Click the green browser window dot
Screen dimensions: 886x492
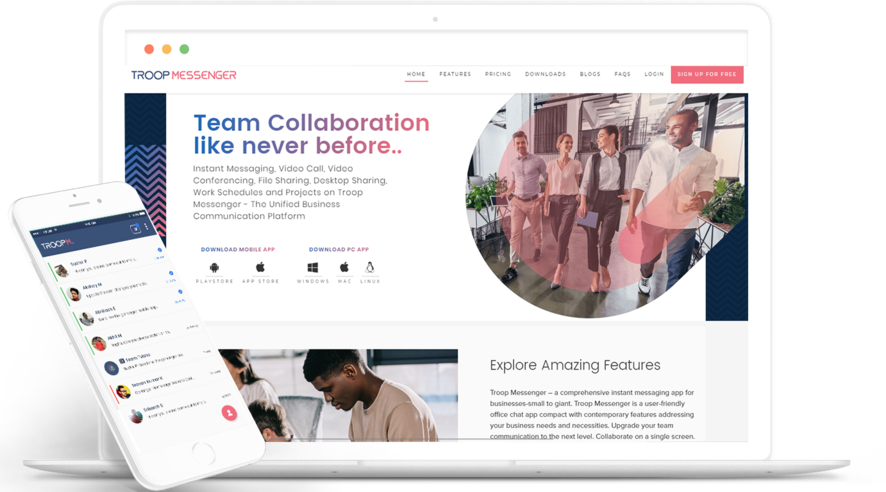click(x=184, y=49)
